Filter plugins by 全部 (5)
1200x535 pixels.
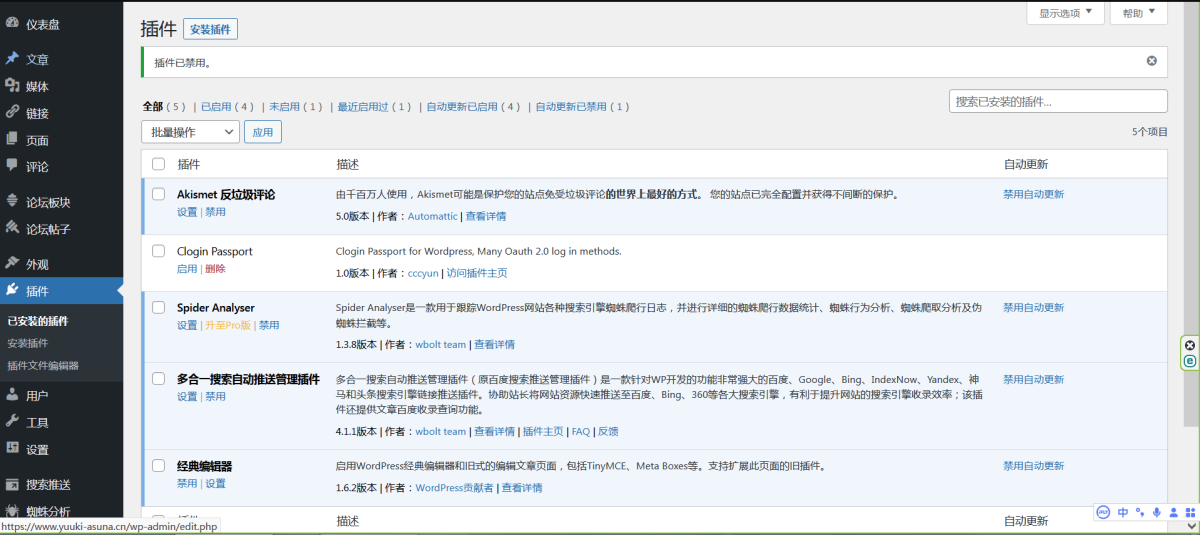tap(164, 106)
